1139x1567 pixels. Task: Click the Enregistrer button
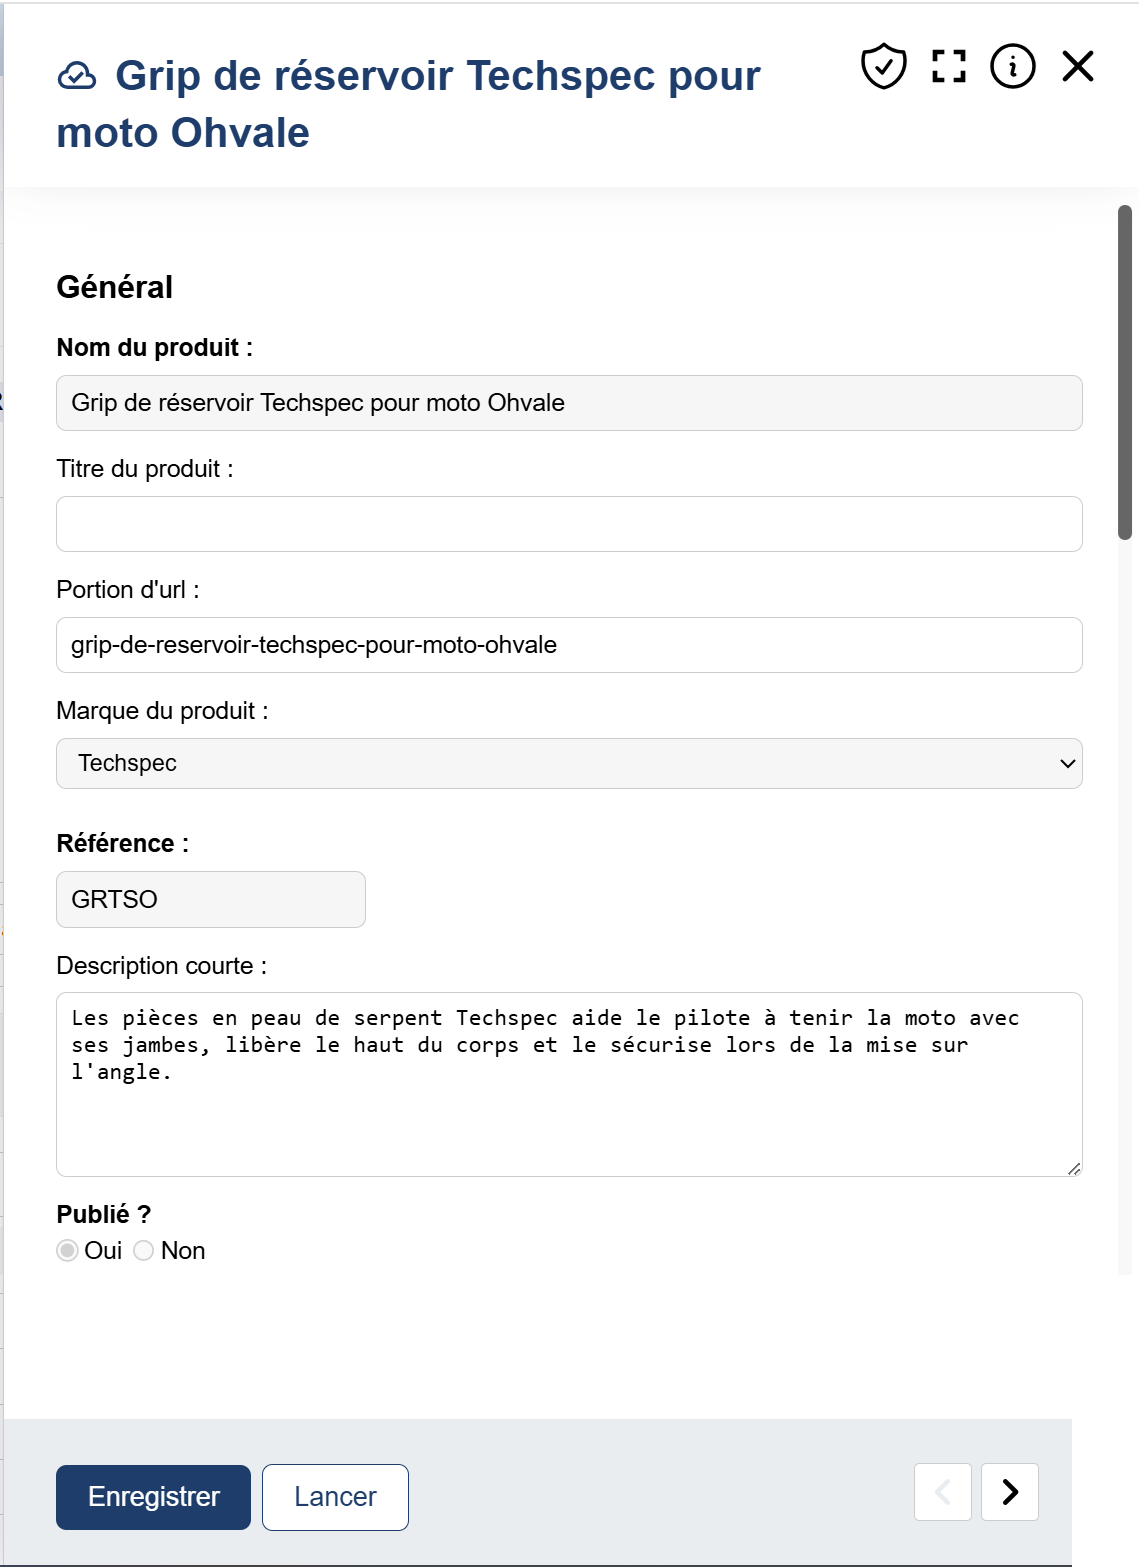pyautogui.click(x=153, y=1497)
